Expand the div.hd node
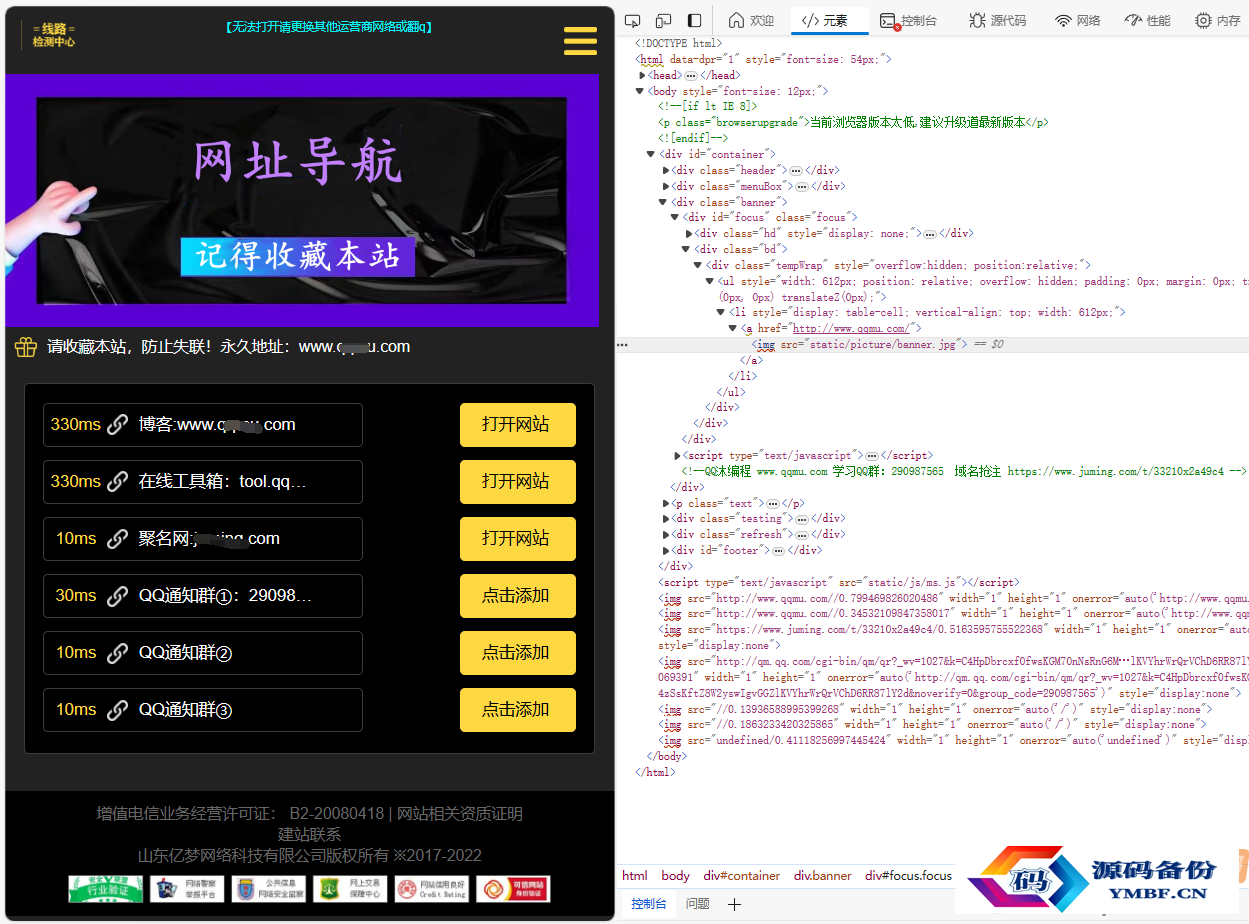 pos(690,233)
